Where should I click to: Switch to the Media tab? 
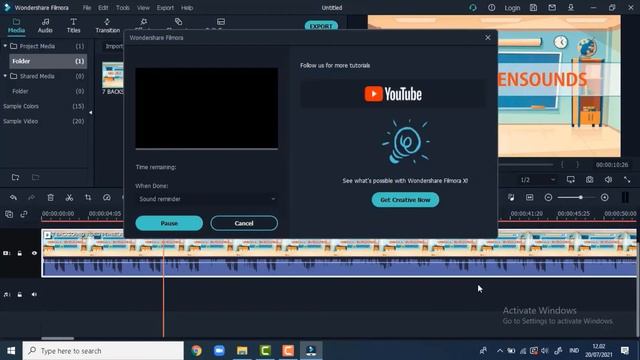pyautogui.click(x=16, y=25)
